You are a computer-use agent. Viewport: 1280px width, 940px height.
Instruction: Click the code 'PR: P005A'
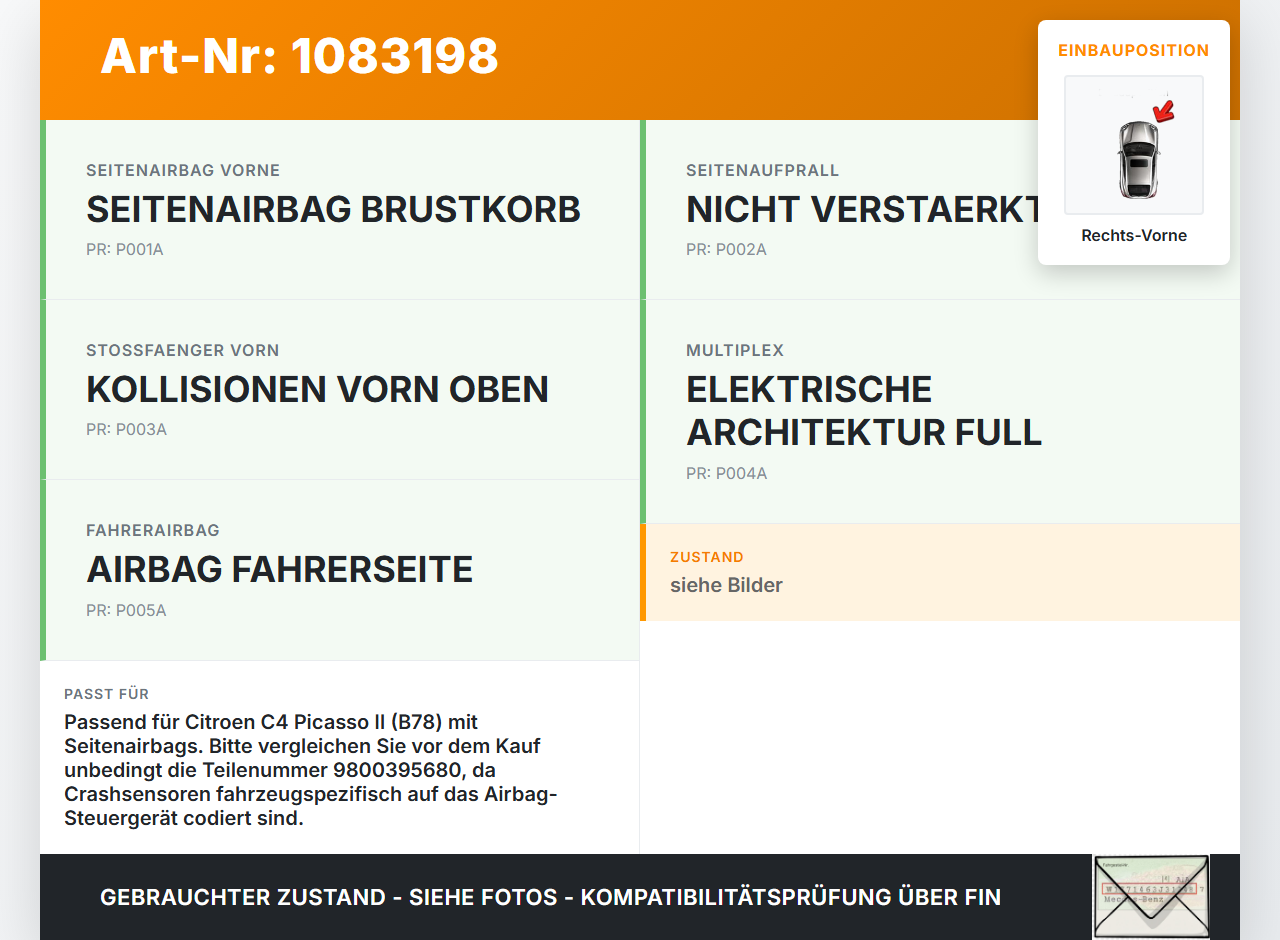126,611
